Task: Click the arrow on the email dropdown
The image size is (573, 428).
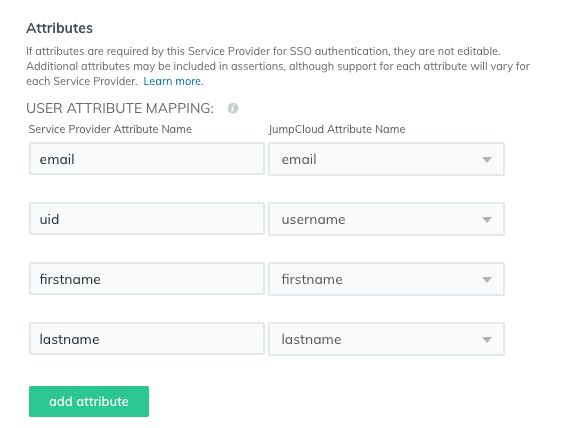Action: 487,160
